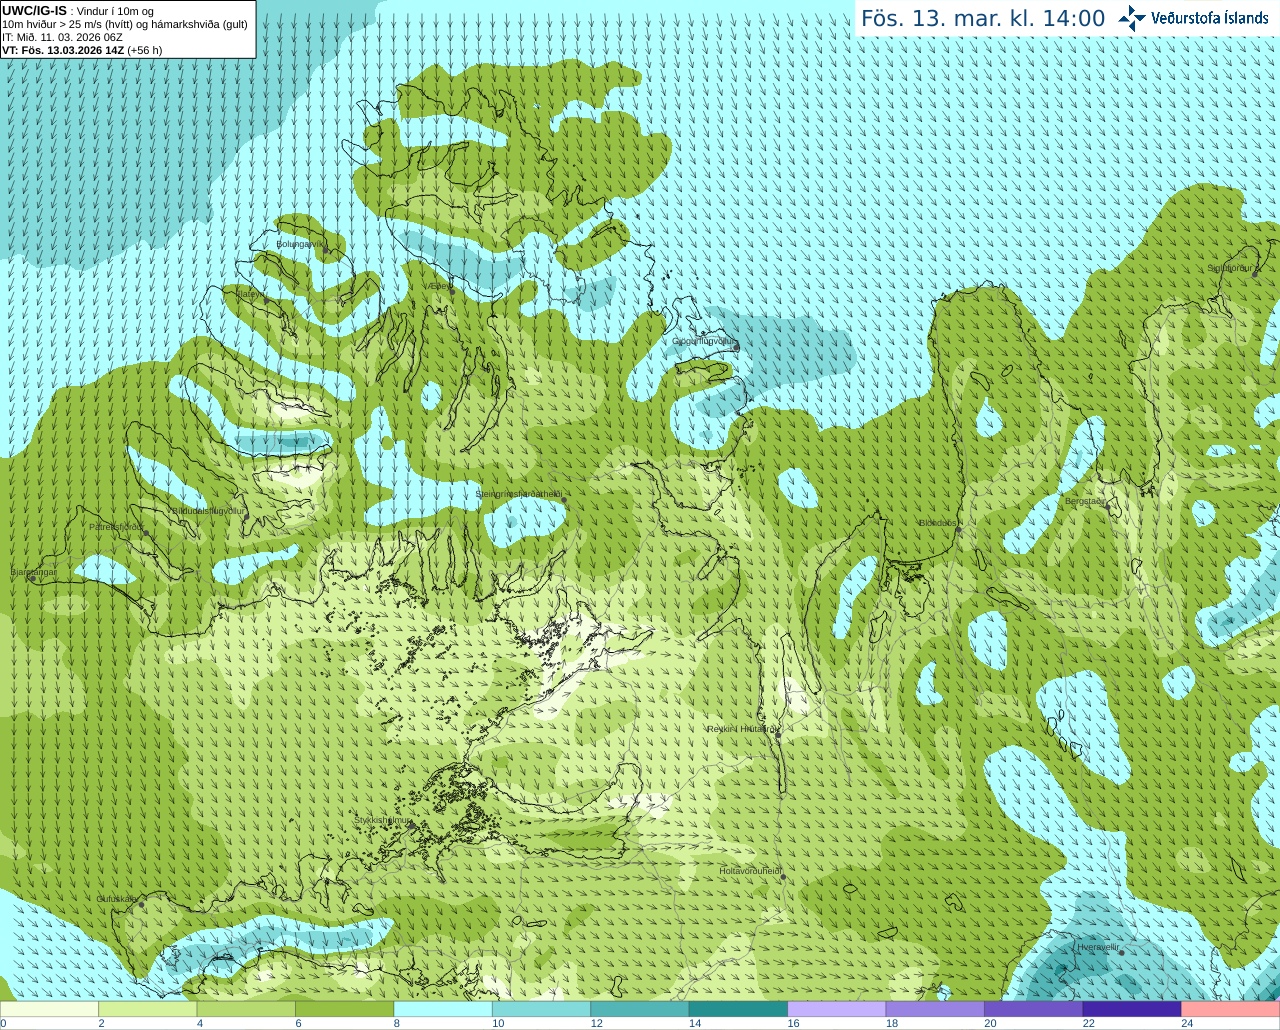Click the pink legend swatch above 24 m/s
1280x1030 pixels.
pos(1230,1009)
